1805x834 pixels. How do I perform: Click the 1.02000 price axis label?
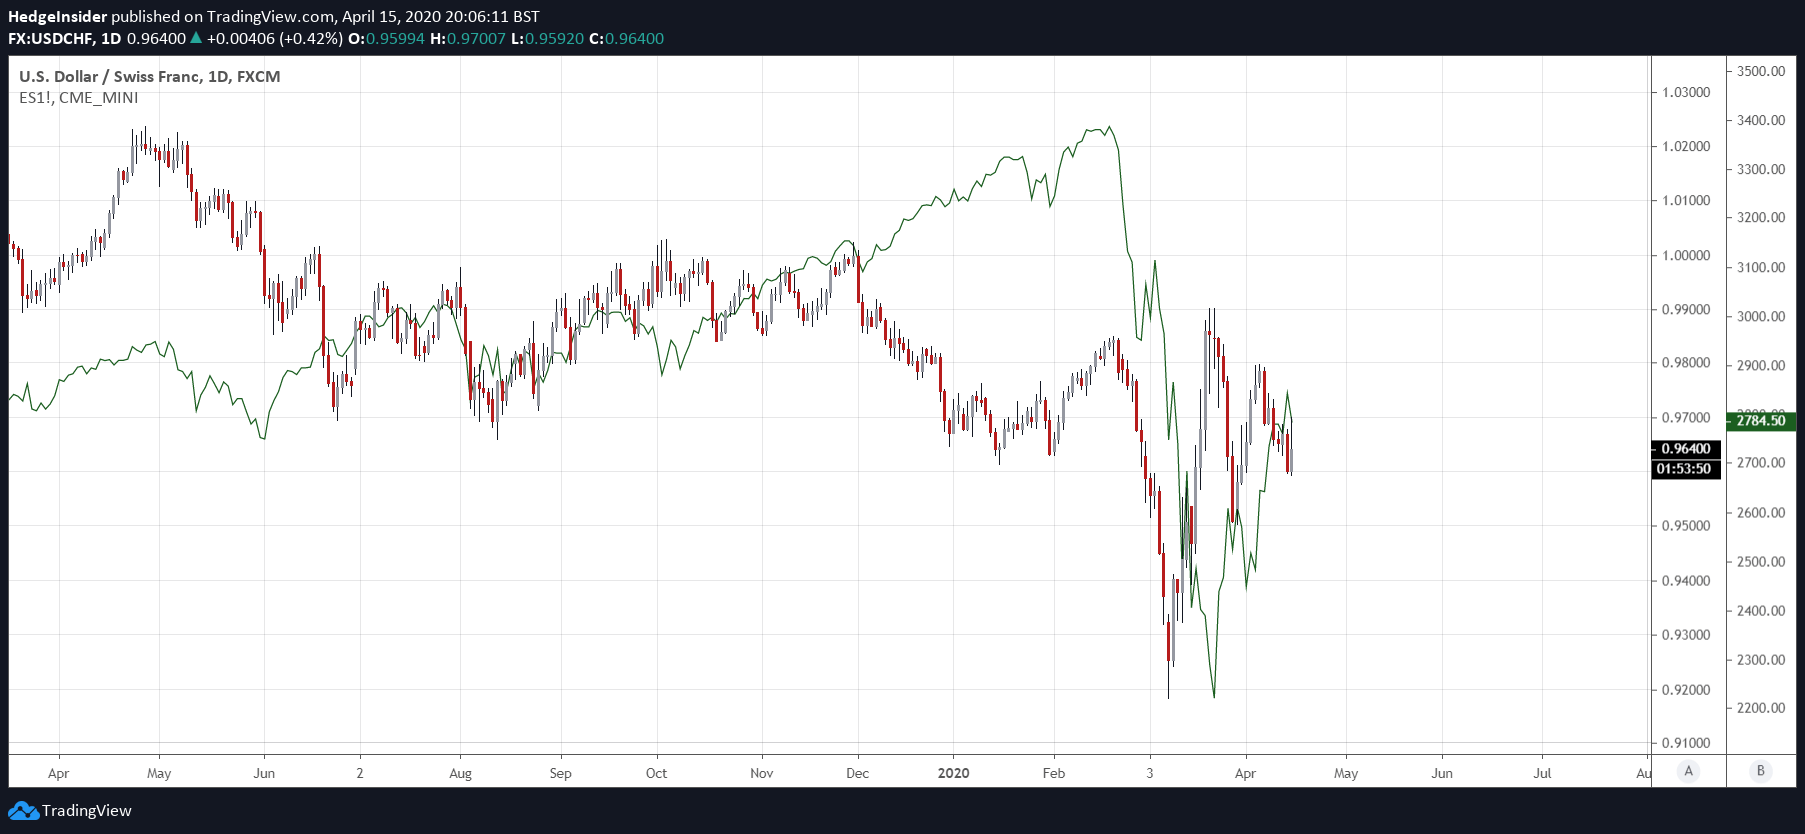(x=1686, y=146)
